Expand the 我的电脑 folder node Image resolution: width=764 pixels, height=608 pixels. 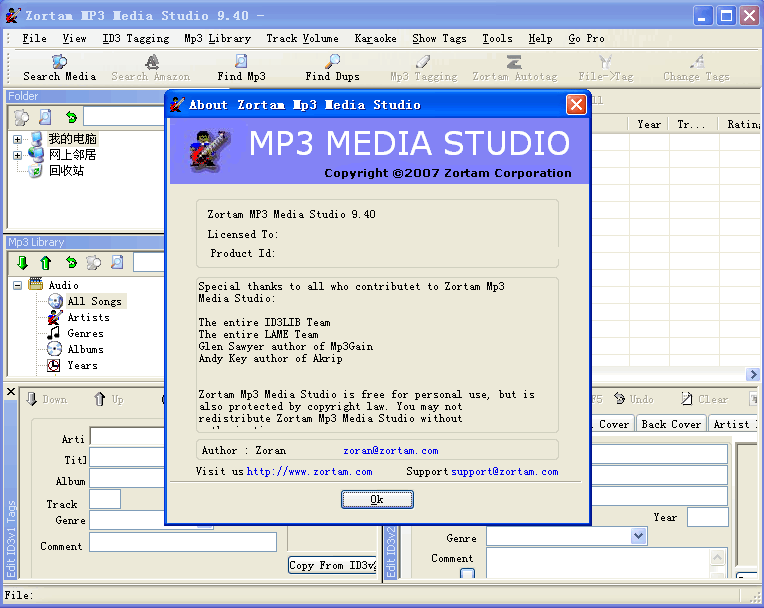pyautogui.click(x=17, y=139)
